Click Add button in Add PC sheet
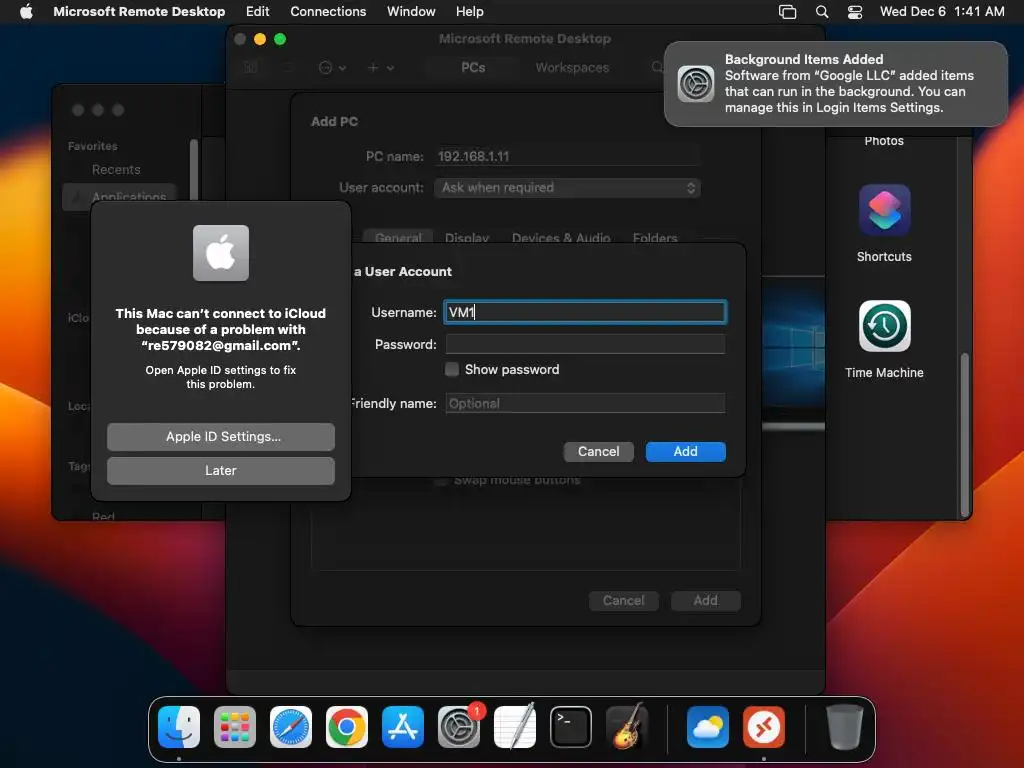 click(x=705, y=601)
